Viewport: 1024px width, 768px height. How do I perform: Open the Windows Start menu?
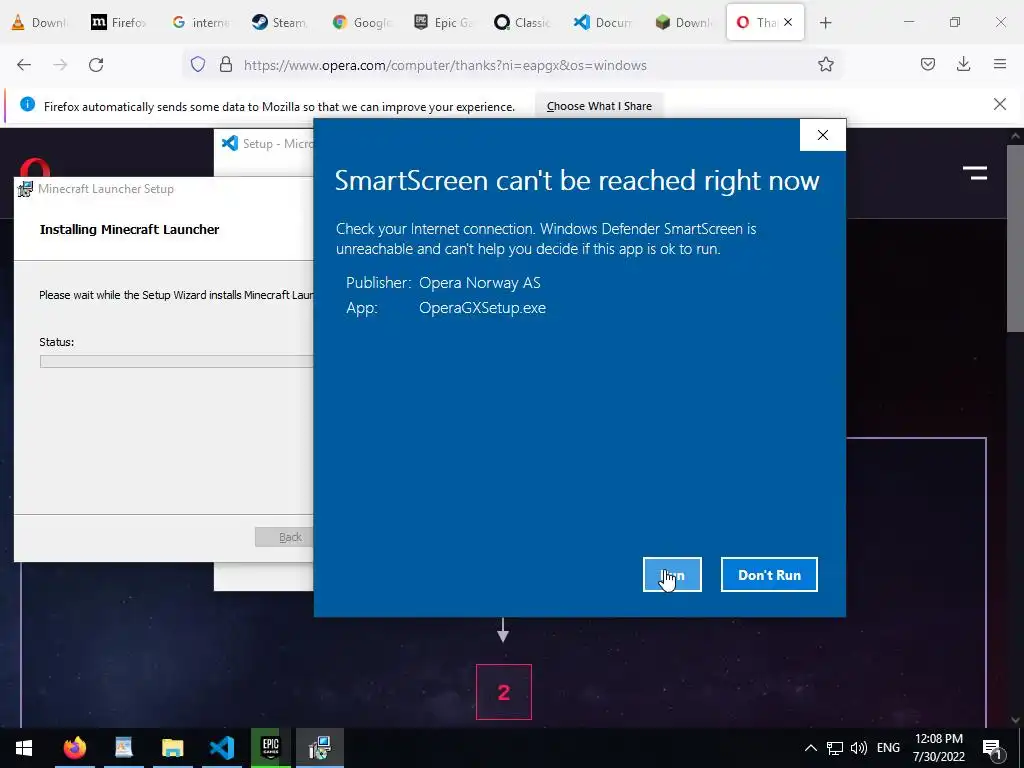pos(24,748)
